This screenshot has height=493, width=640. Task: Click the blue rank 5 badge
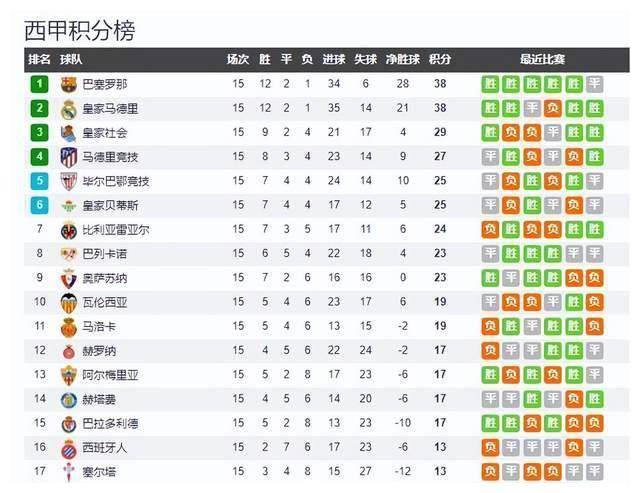click(x=39, y=181)
